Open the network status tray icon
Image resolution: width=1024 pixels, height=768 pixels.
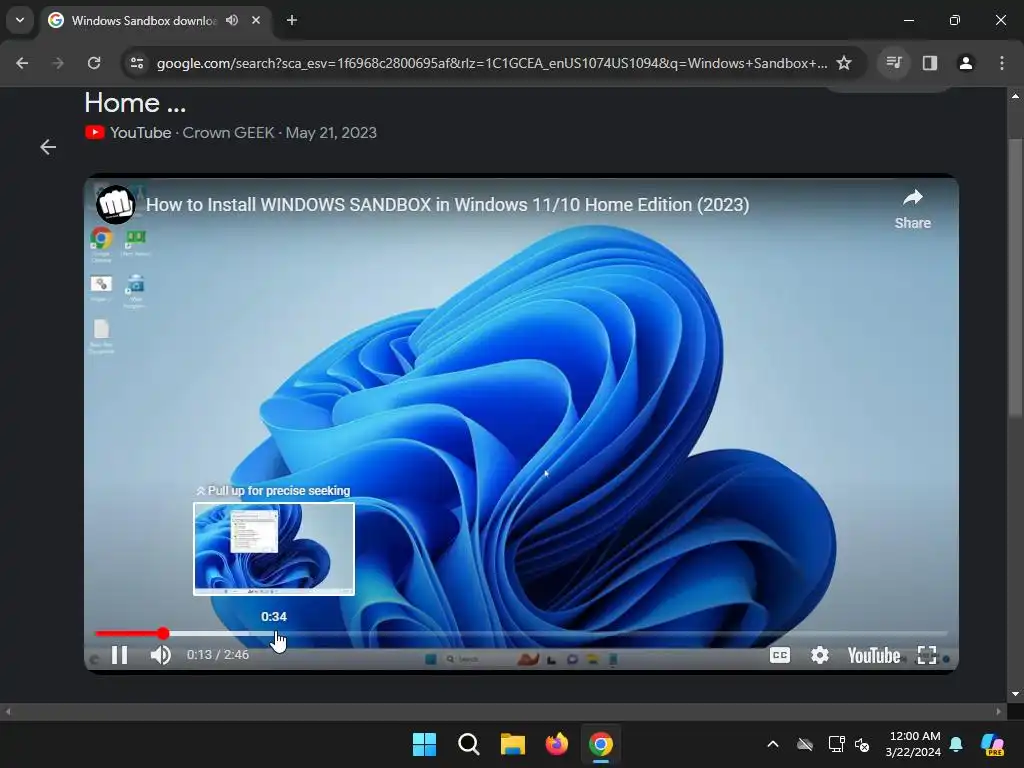pyautogui.click(x=837, y=744)
